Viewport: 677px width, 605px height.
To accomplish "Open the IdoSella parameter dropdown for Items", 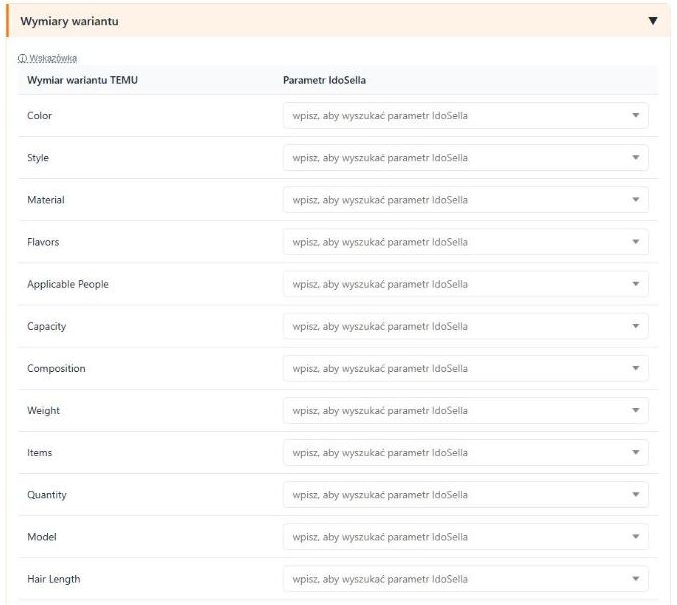I will point(465,452).
